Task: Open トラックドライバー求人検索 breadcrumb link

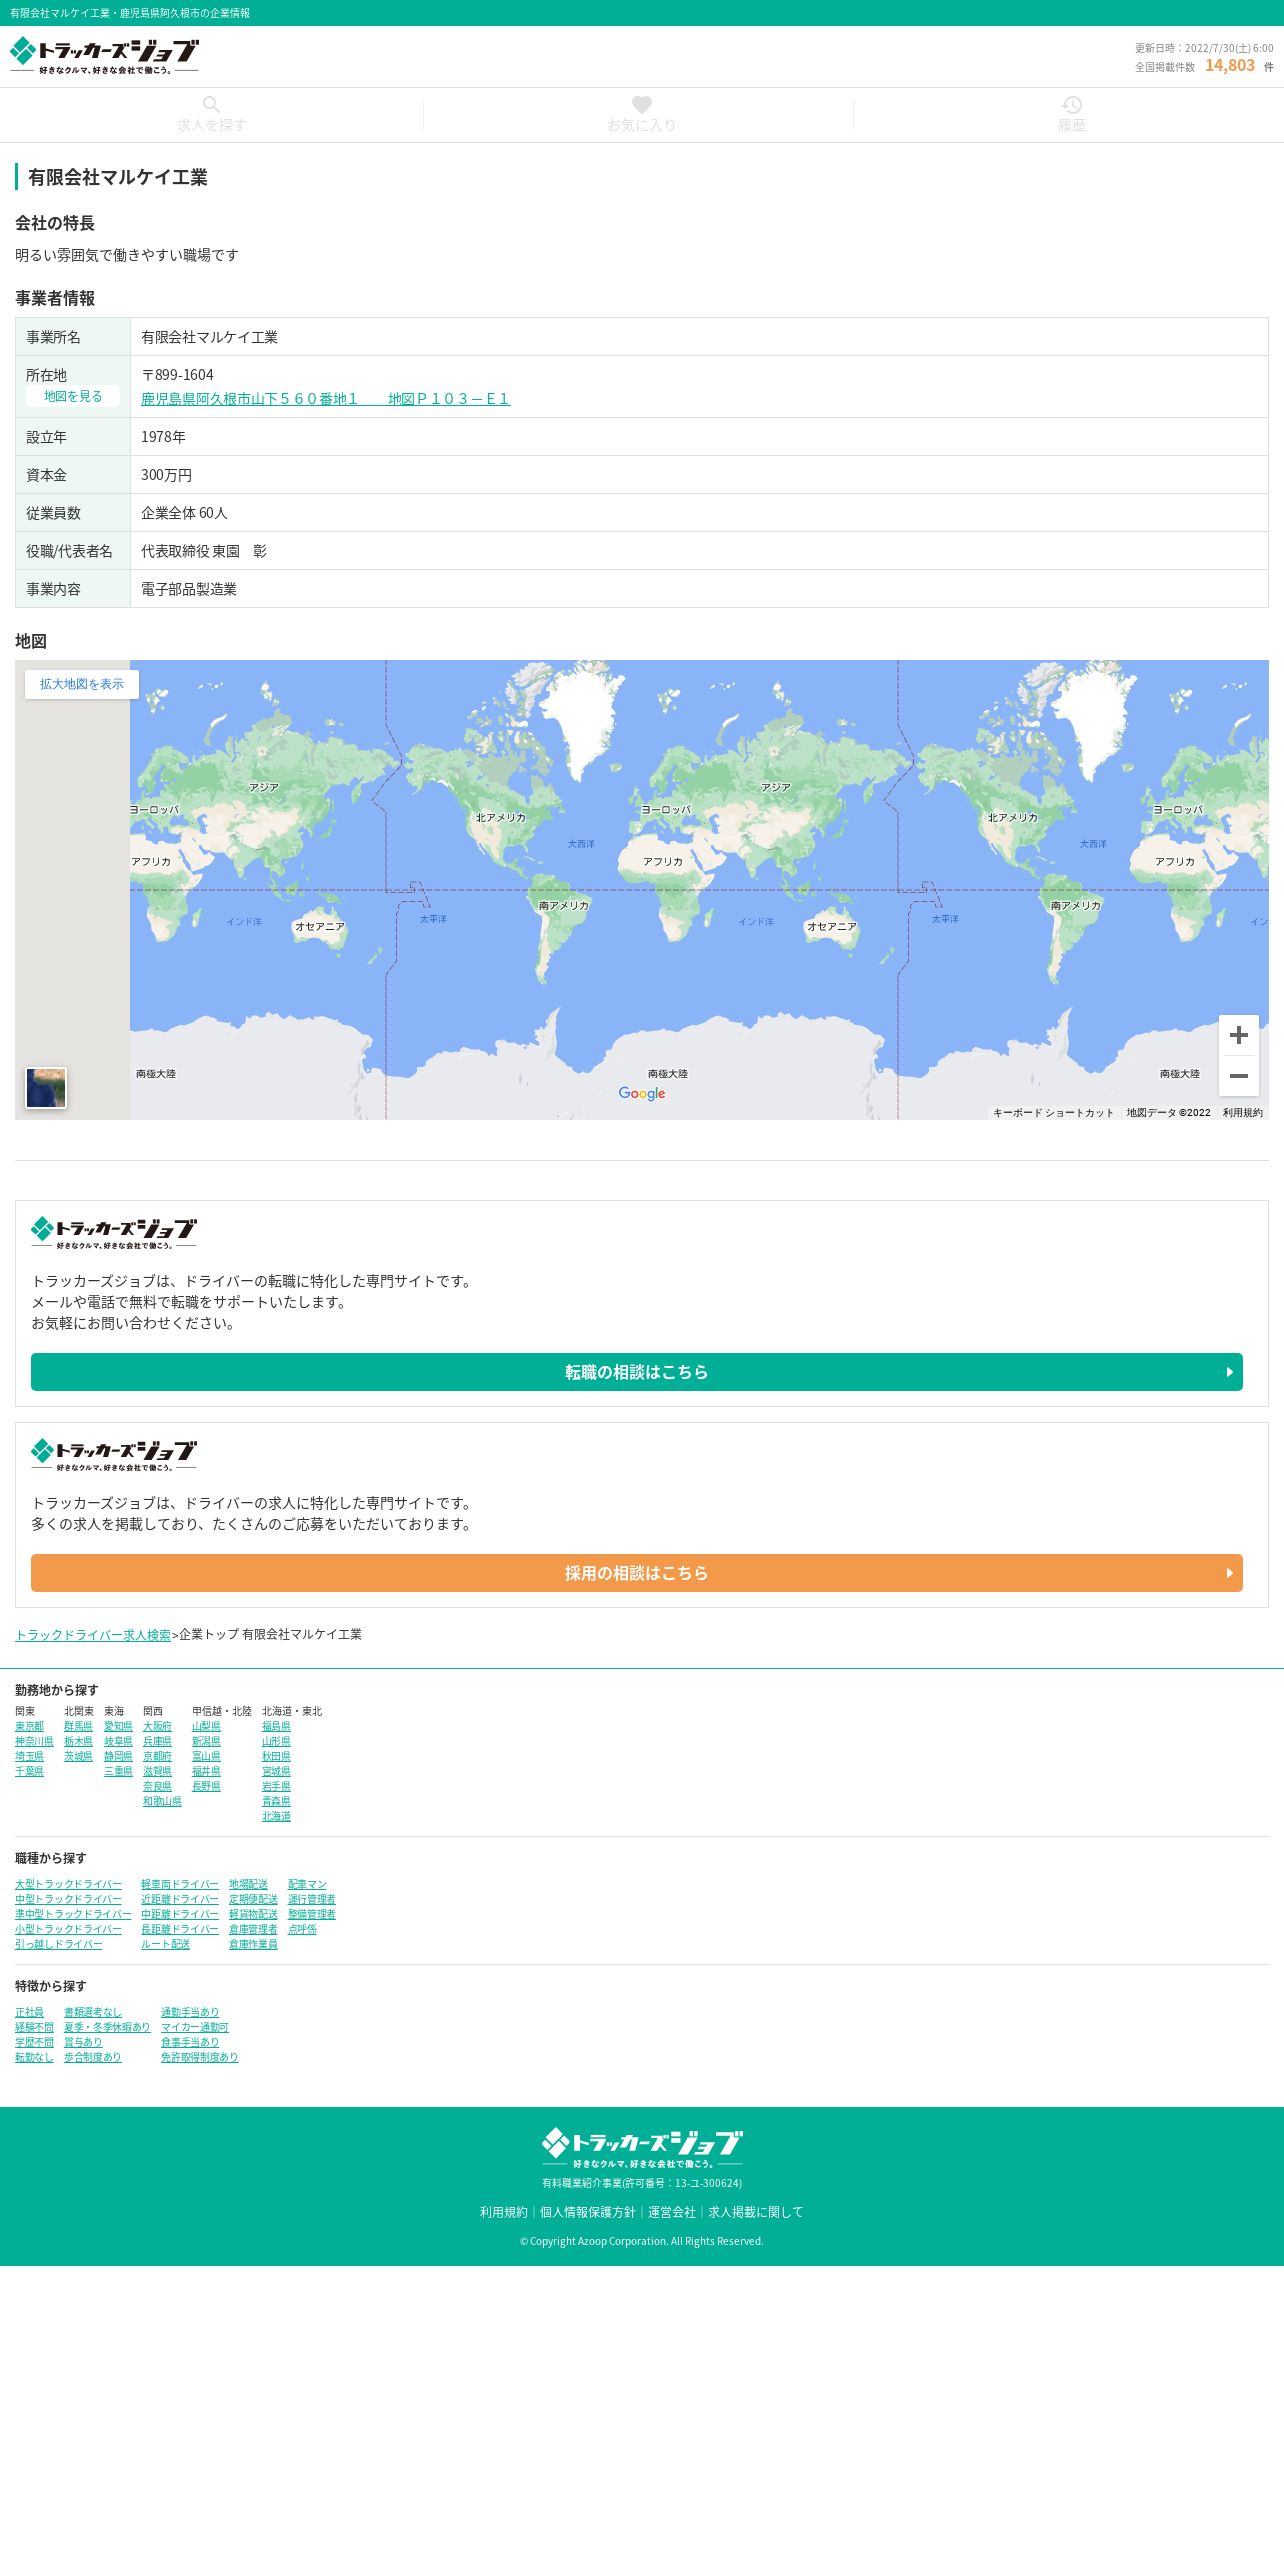Action: (93, 1635)
